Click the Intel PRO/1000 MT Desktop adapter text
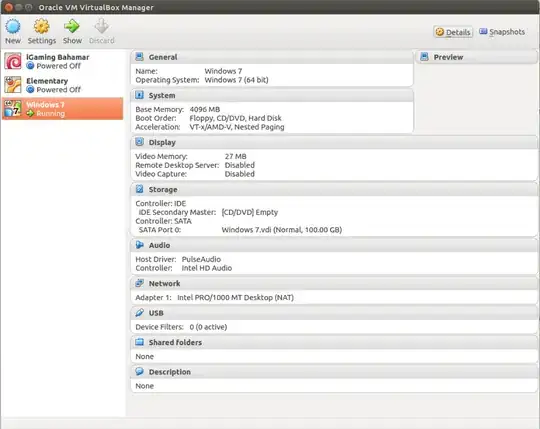 click(235, 297)
